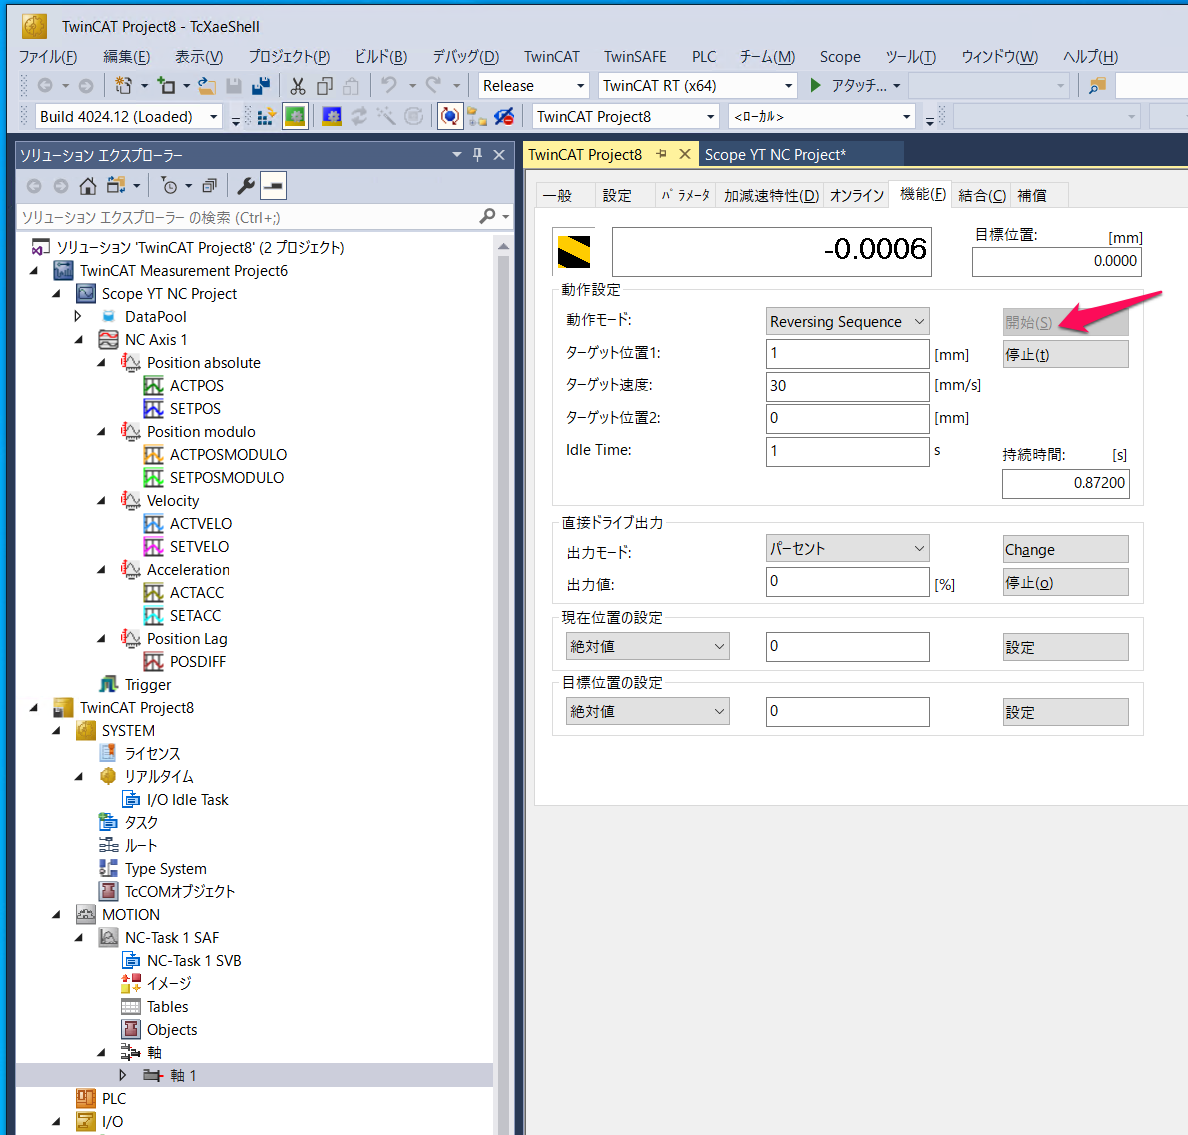Select the SETVELO channel item

(199, 546)
